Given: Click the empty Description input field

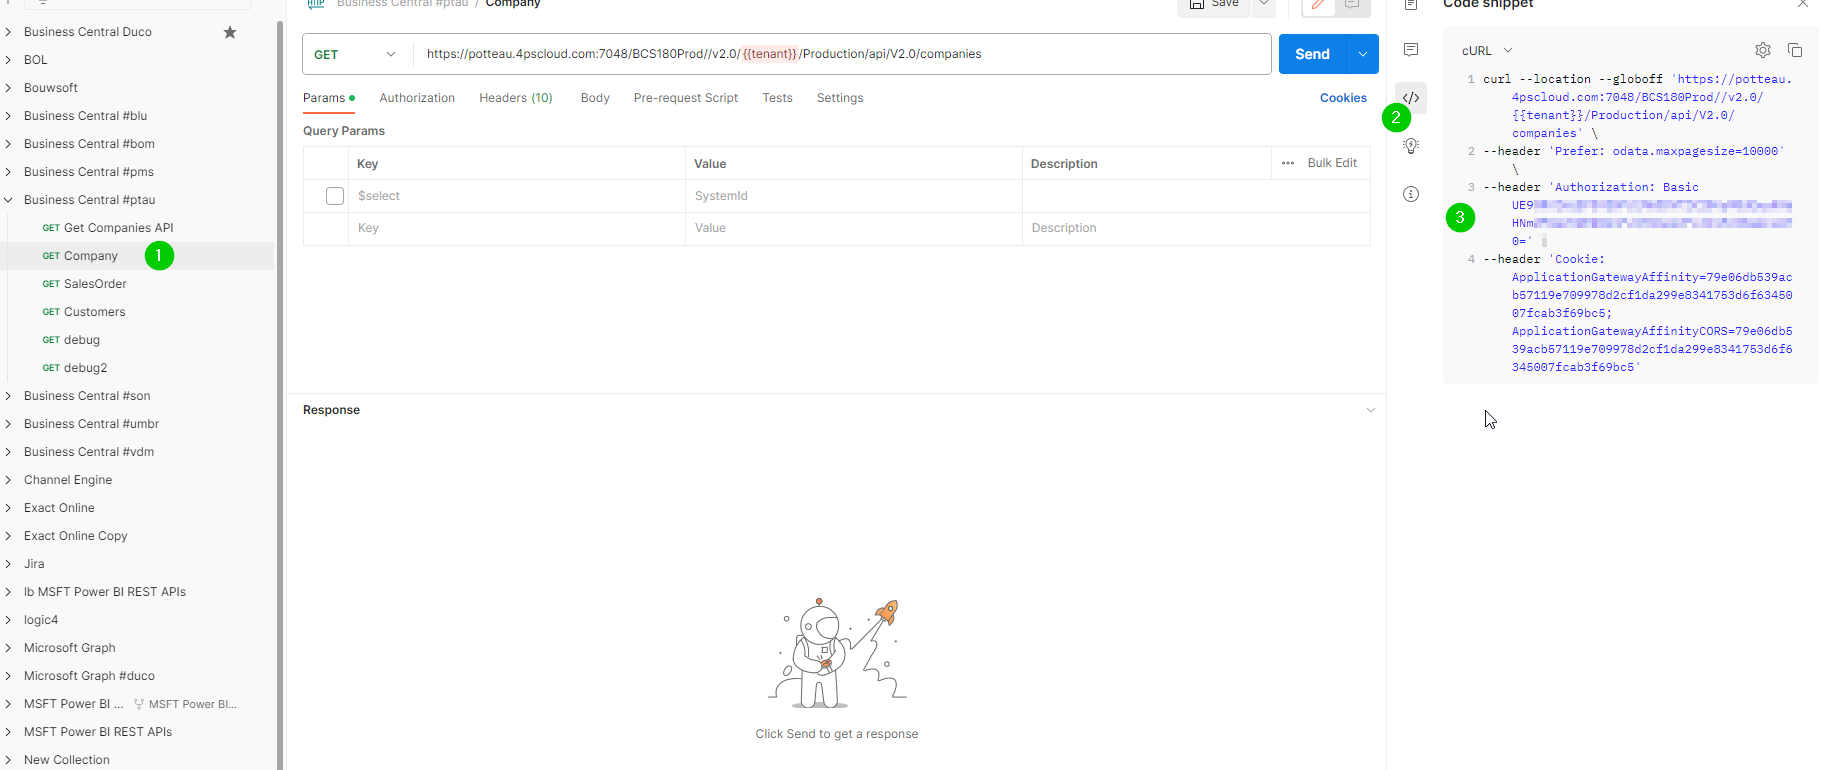Looking at the screenshot, I should click(x=1196, y=228).
